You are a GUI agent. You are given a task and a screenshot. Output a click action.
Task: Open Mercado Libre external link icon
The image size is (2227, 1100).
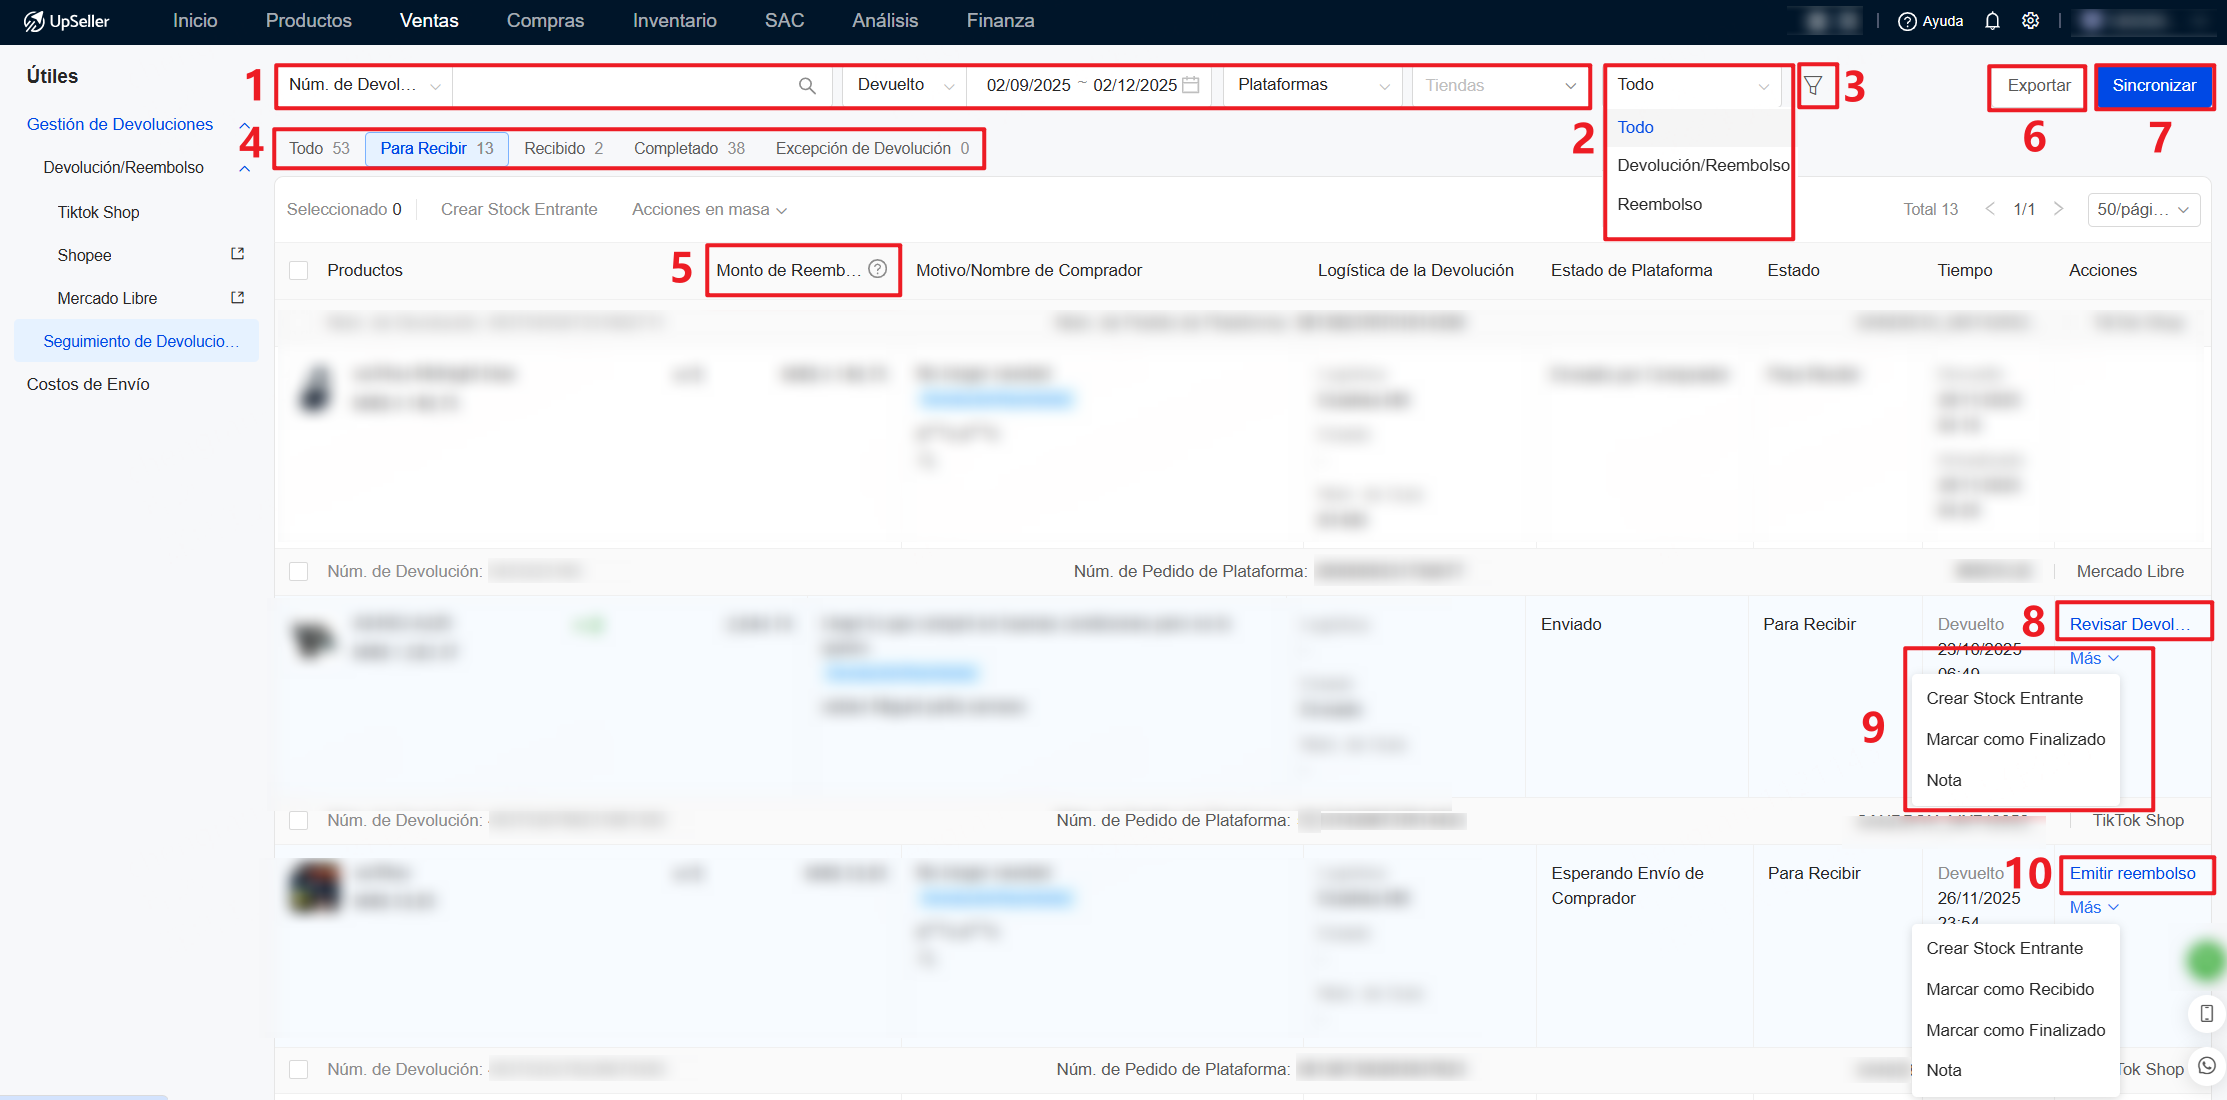coord(238,297)
